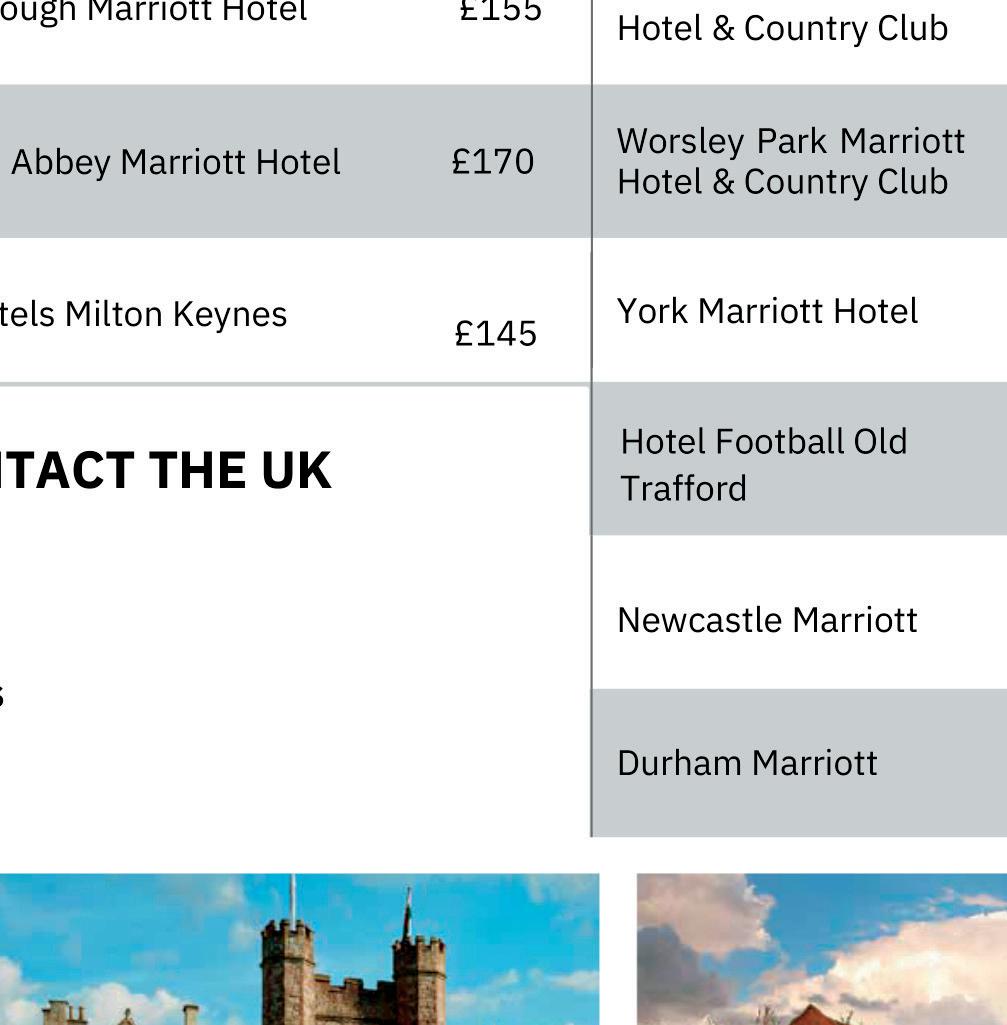Viewport: 1007px width, 1025px height.
Task: Open the castle photo thumbnail
Action: tap(299, 950)
